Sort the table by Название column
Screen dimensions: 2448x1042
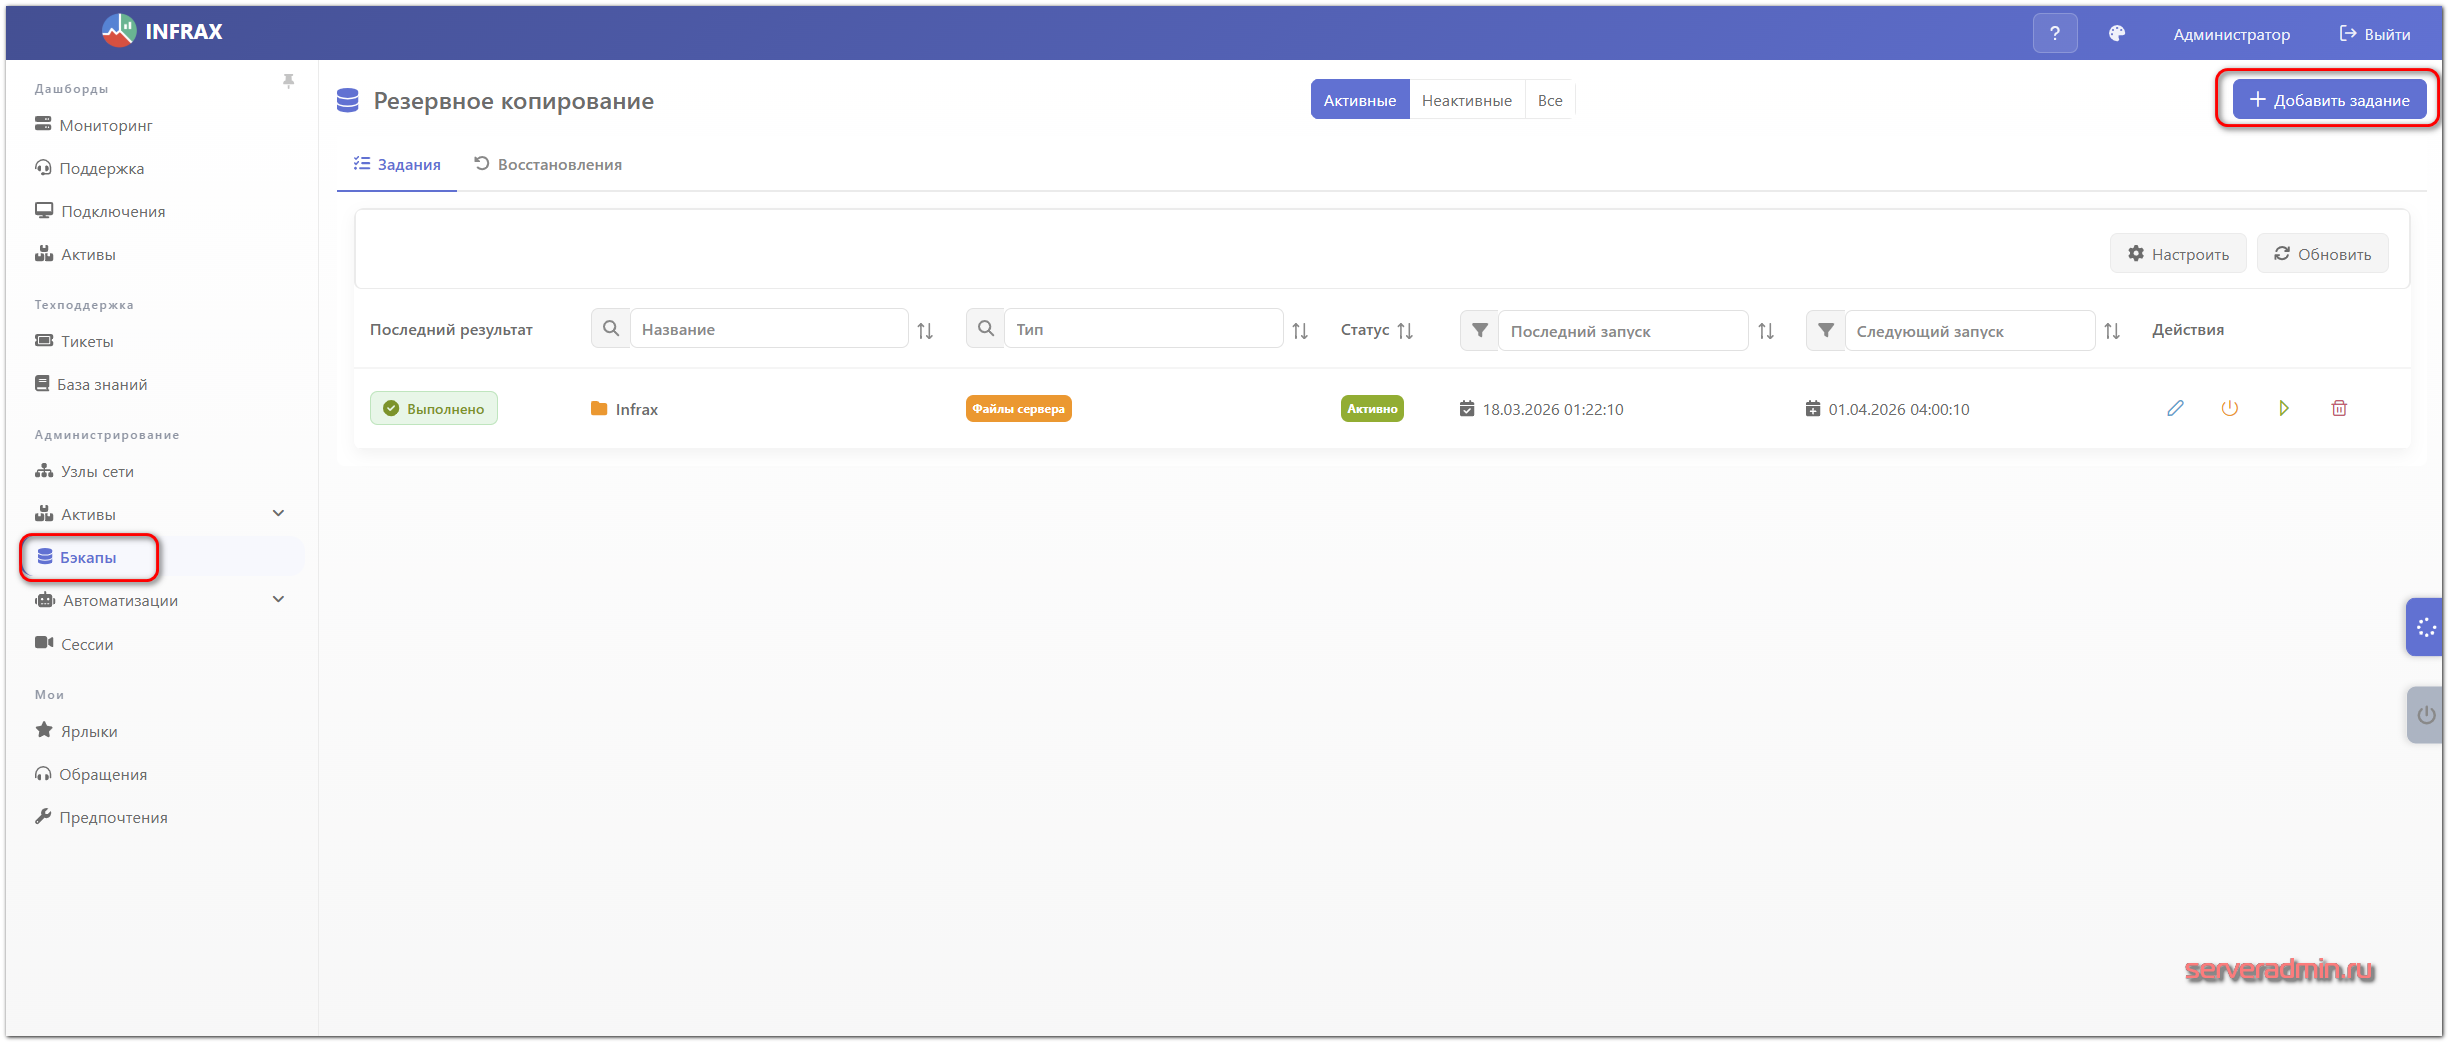925,330
